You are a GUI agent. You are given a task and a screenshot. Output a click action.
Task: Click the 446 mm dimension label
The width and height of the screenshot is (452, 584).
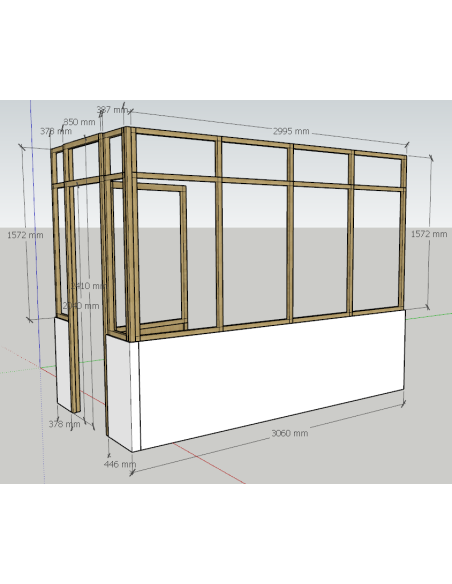pos(120,464)
